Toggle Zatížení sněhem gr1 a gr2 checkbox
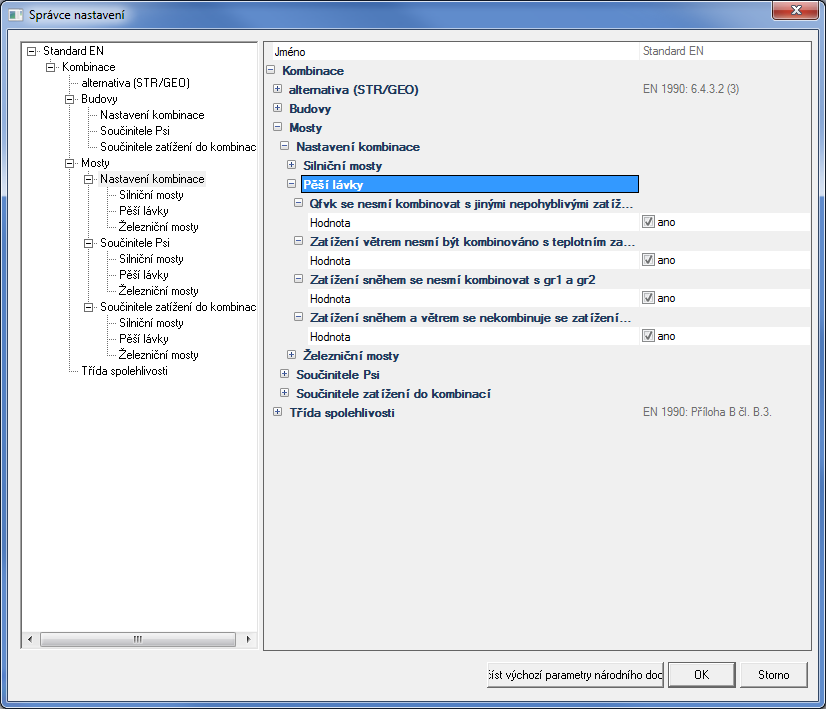 pyautogui.click(x=648, y=298)
